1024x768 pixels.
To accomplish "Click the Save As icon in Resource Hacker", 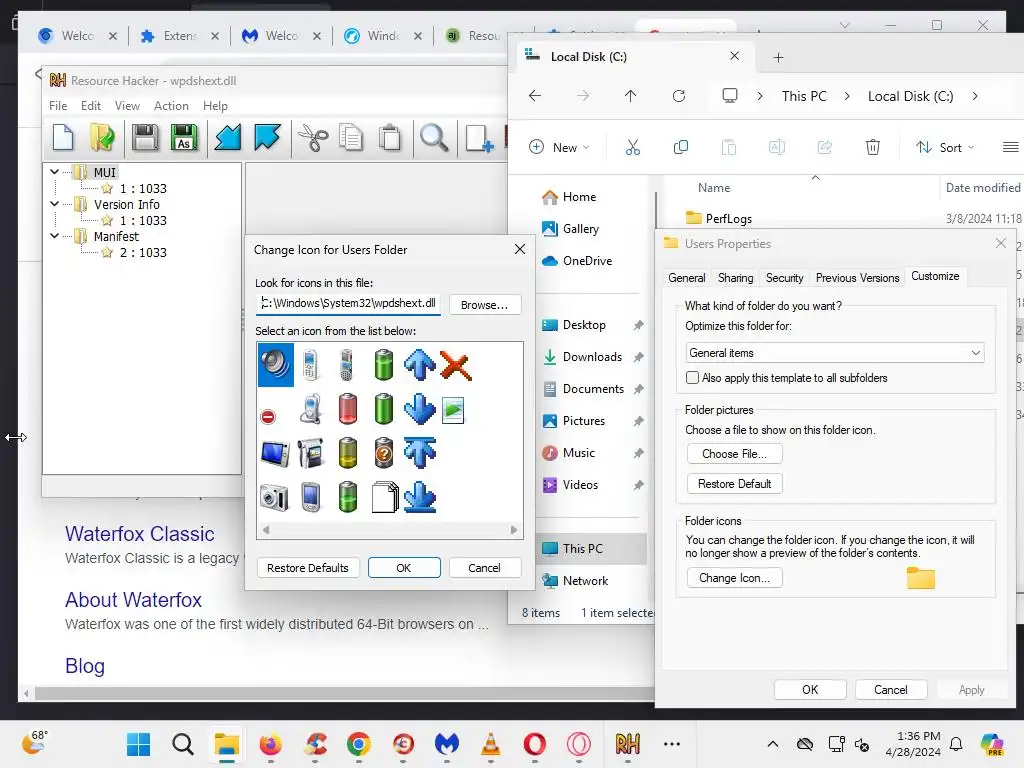I will point(184,138).
